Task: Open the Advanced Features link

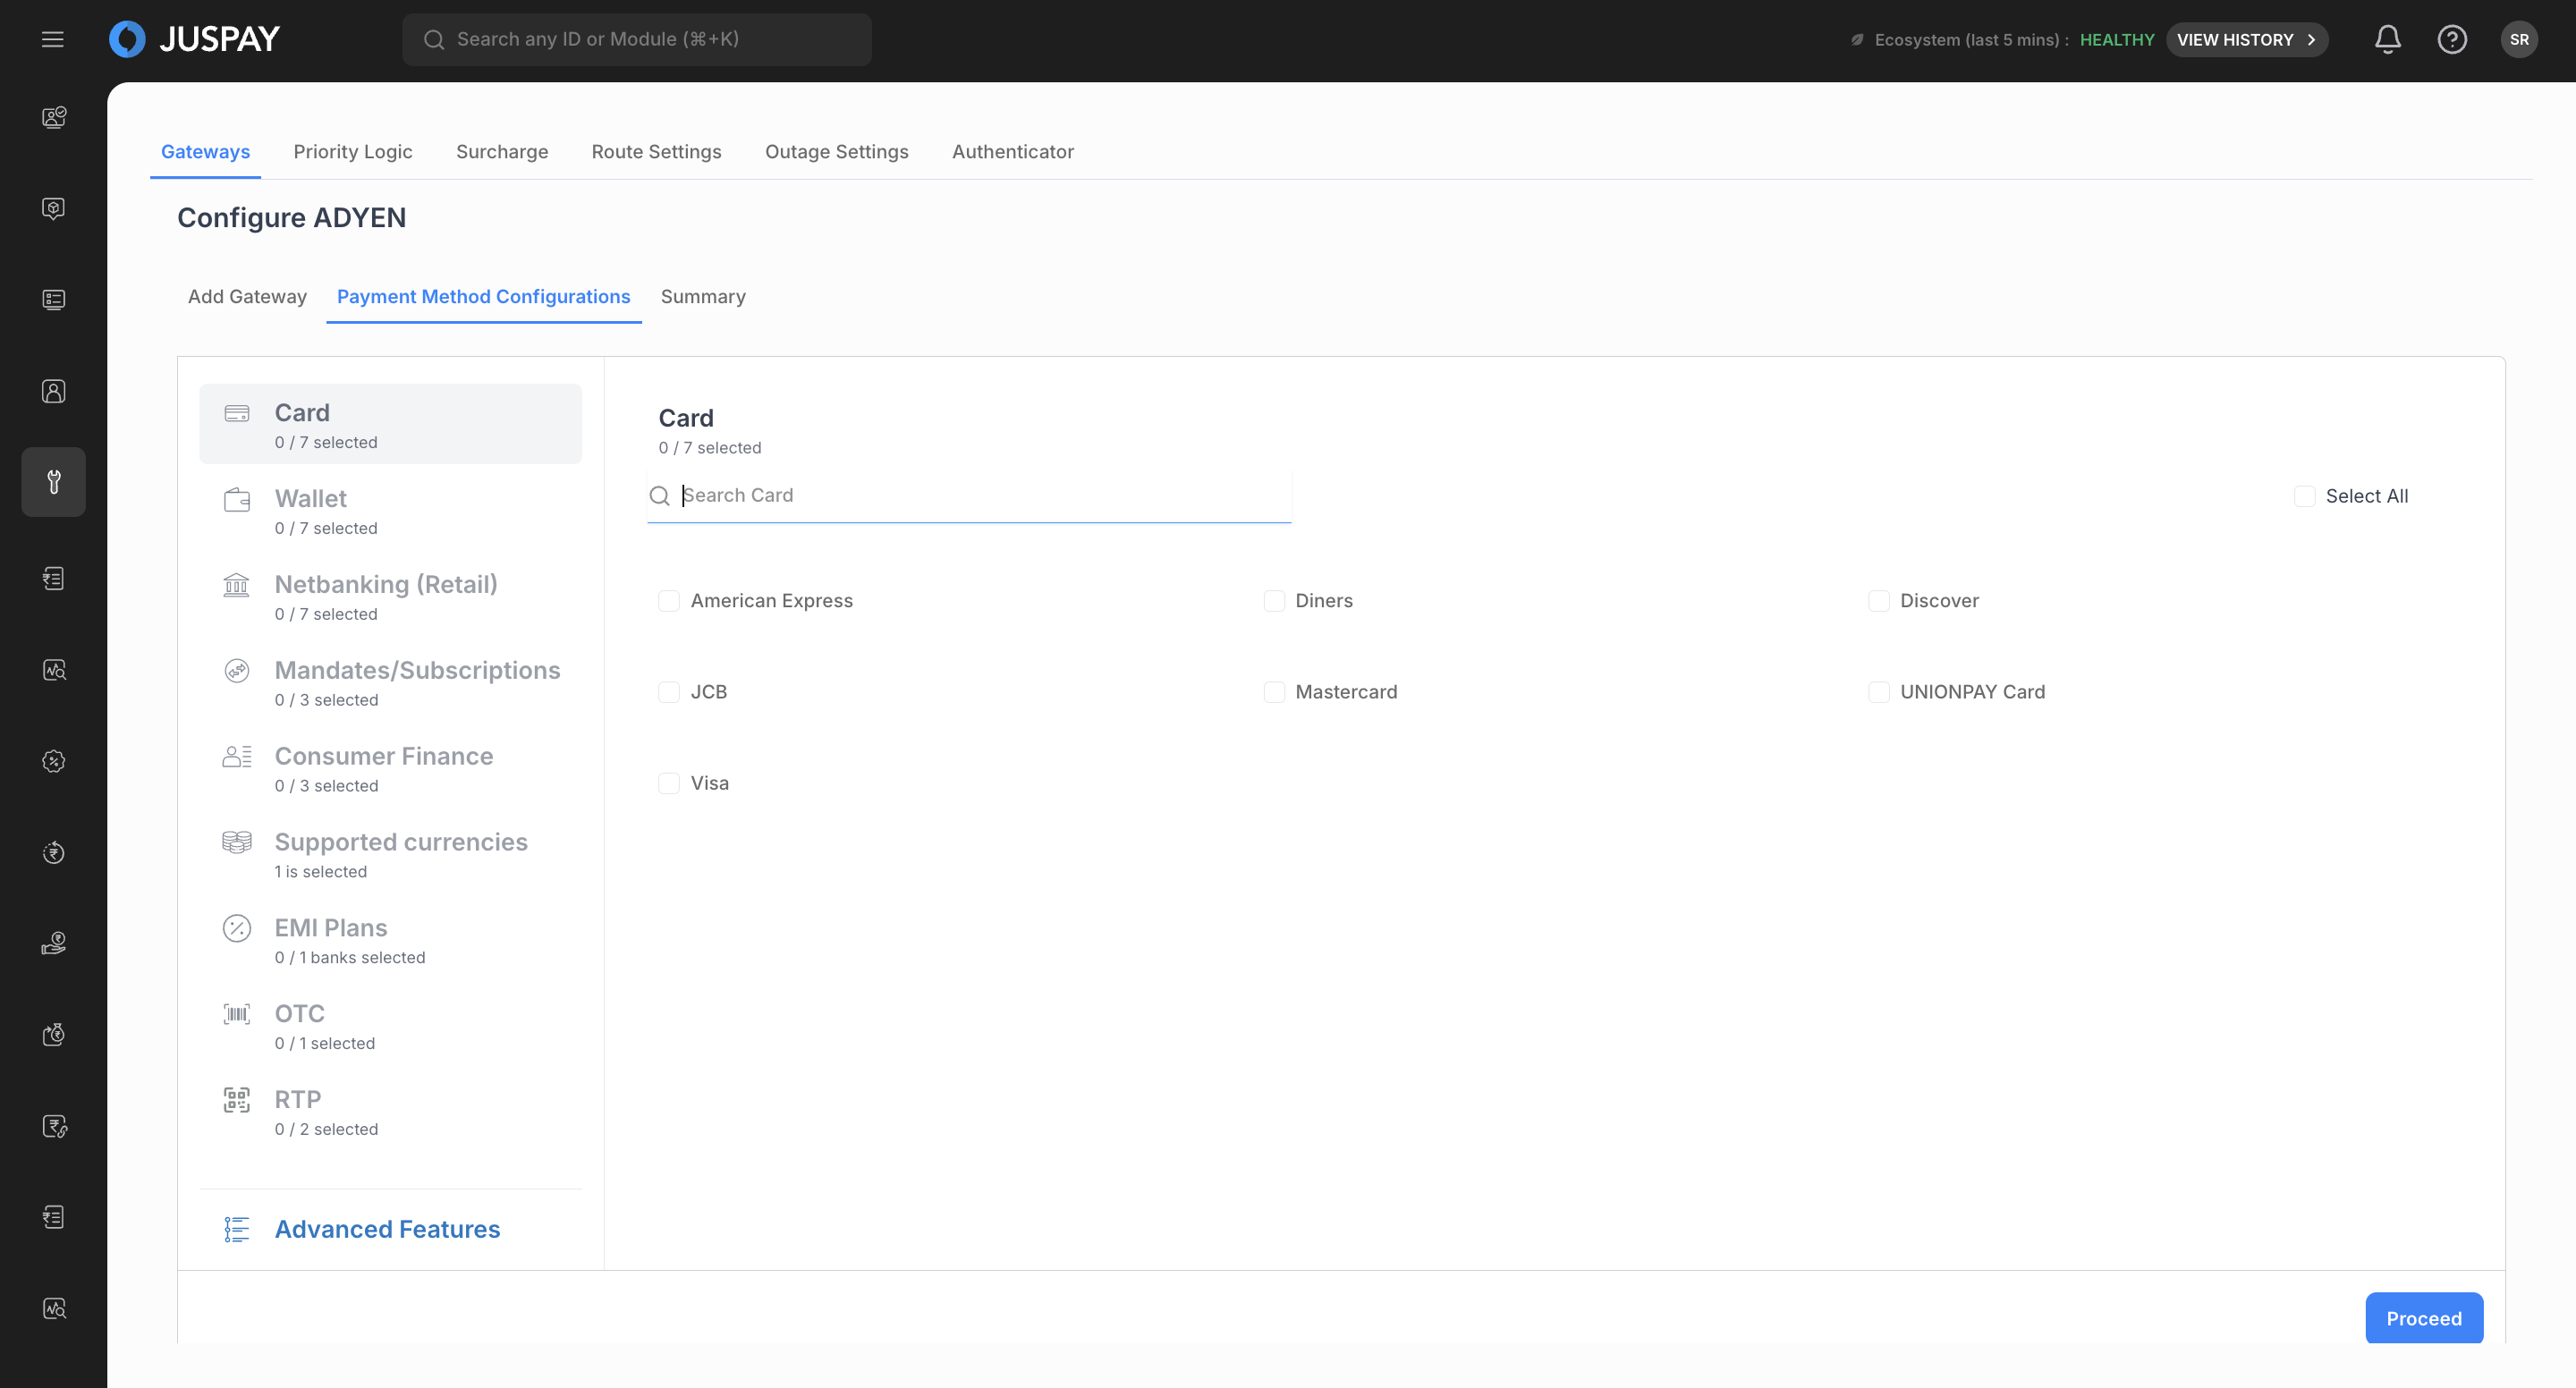Action: pos(387,1229)
